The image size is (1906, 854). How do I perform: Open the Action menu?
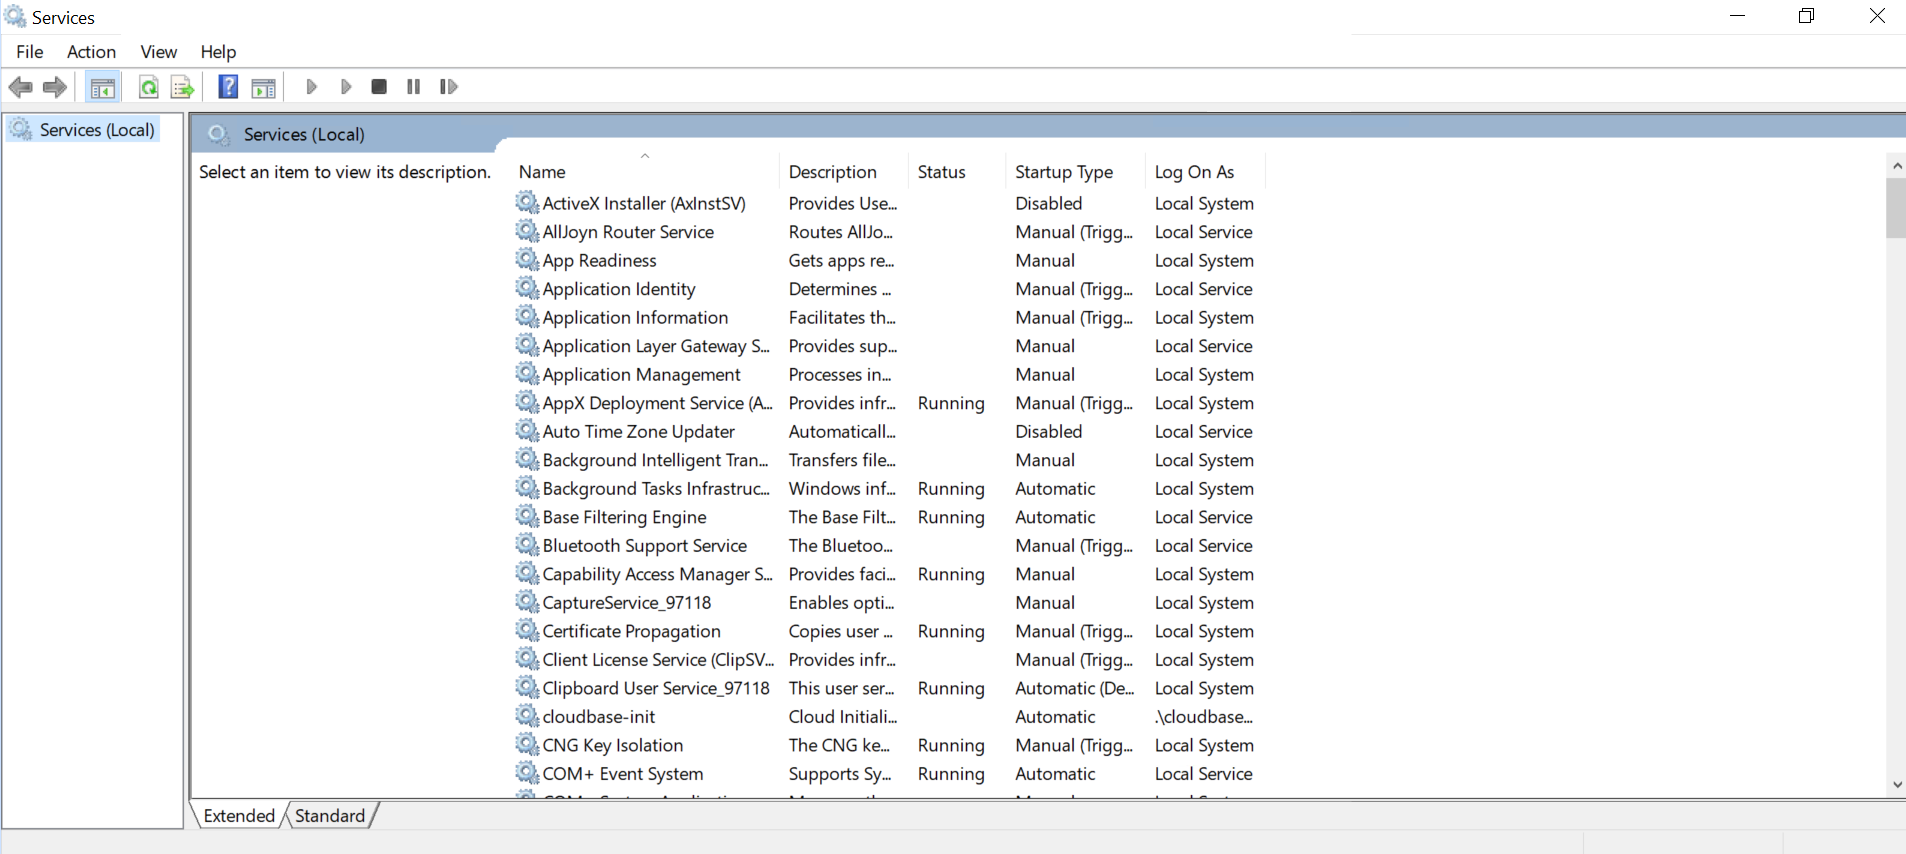(91, 52)
